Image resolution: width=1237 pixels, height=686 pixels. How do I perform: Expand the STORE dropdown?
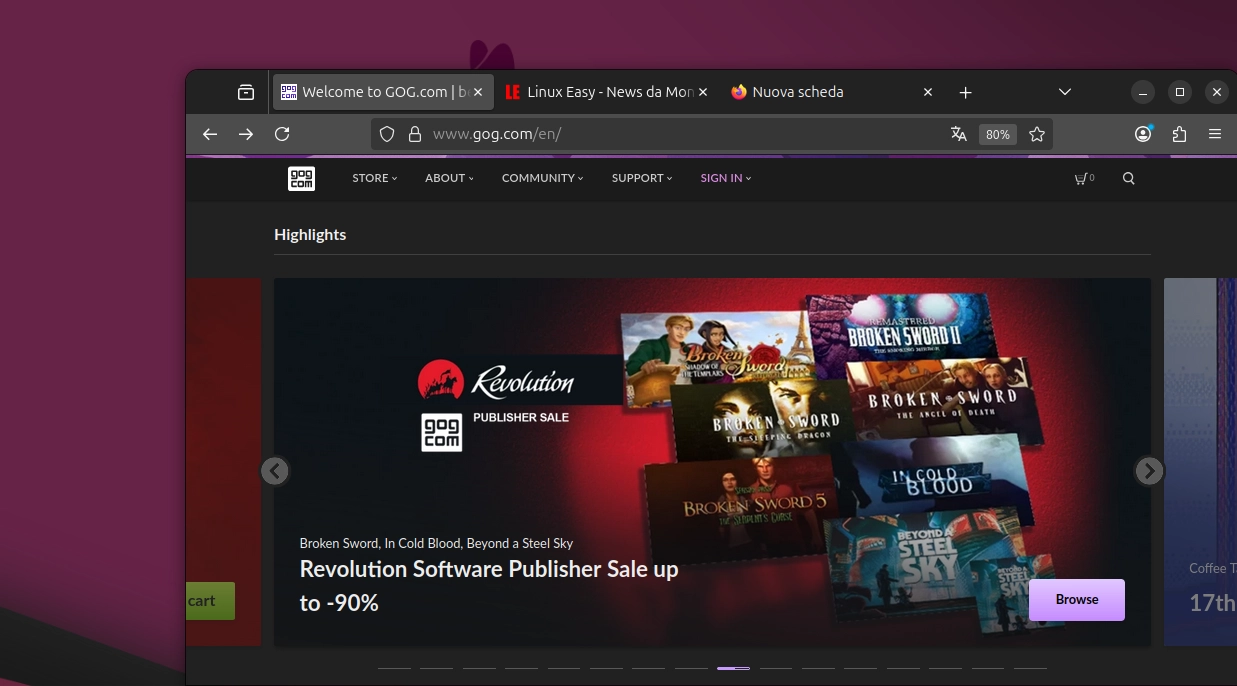[x=372, y=178]
